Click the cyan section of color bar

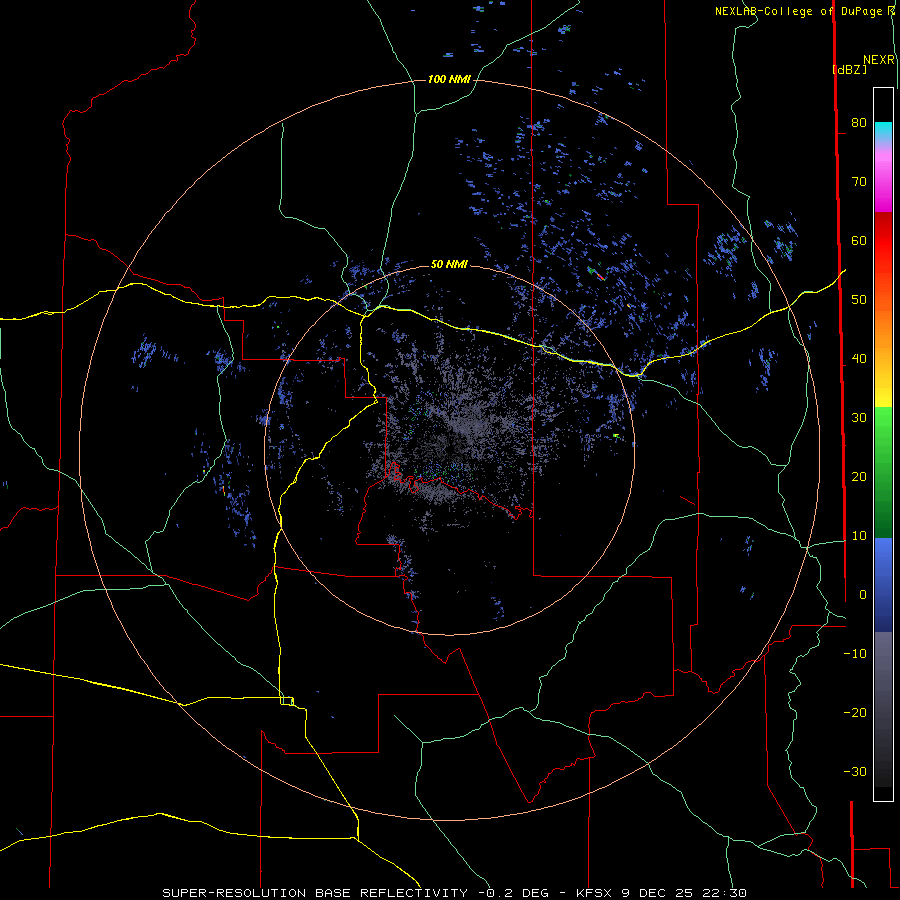883,131
